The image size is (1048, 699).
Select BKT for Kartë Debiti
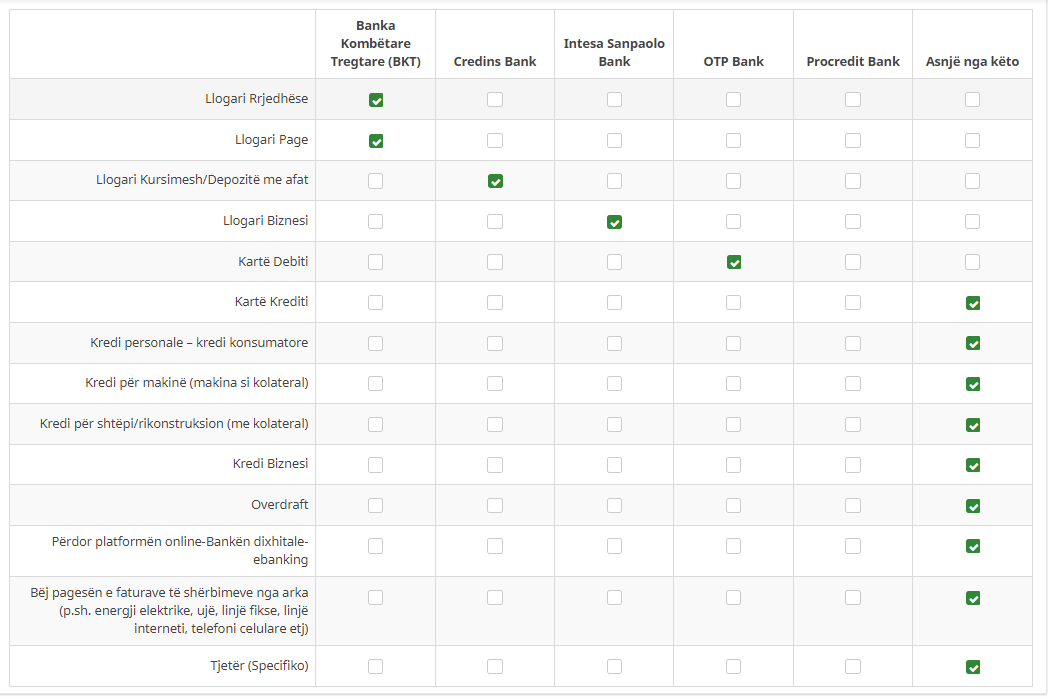(x=376, y=262)
